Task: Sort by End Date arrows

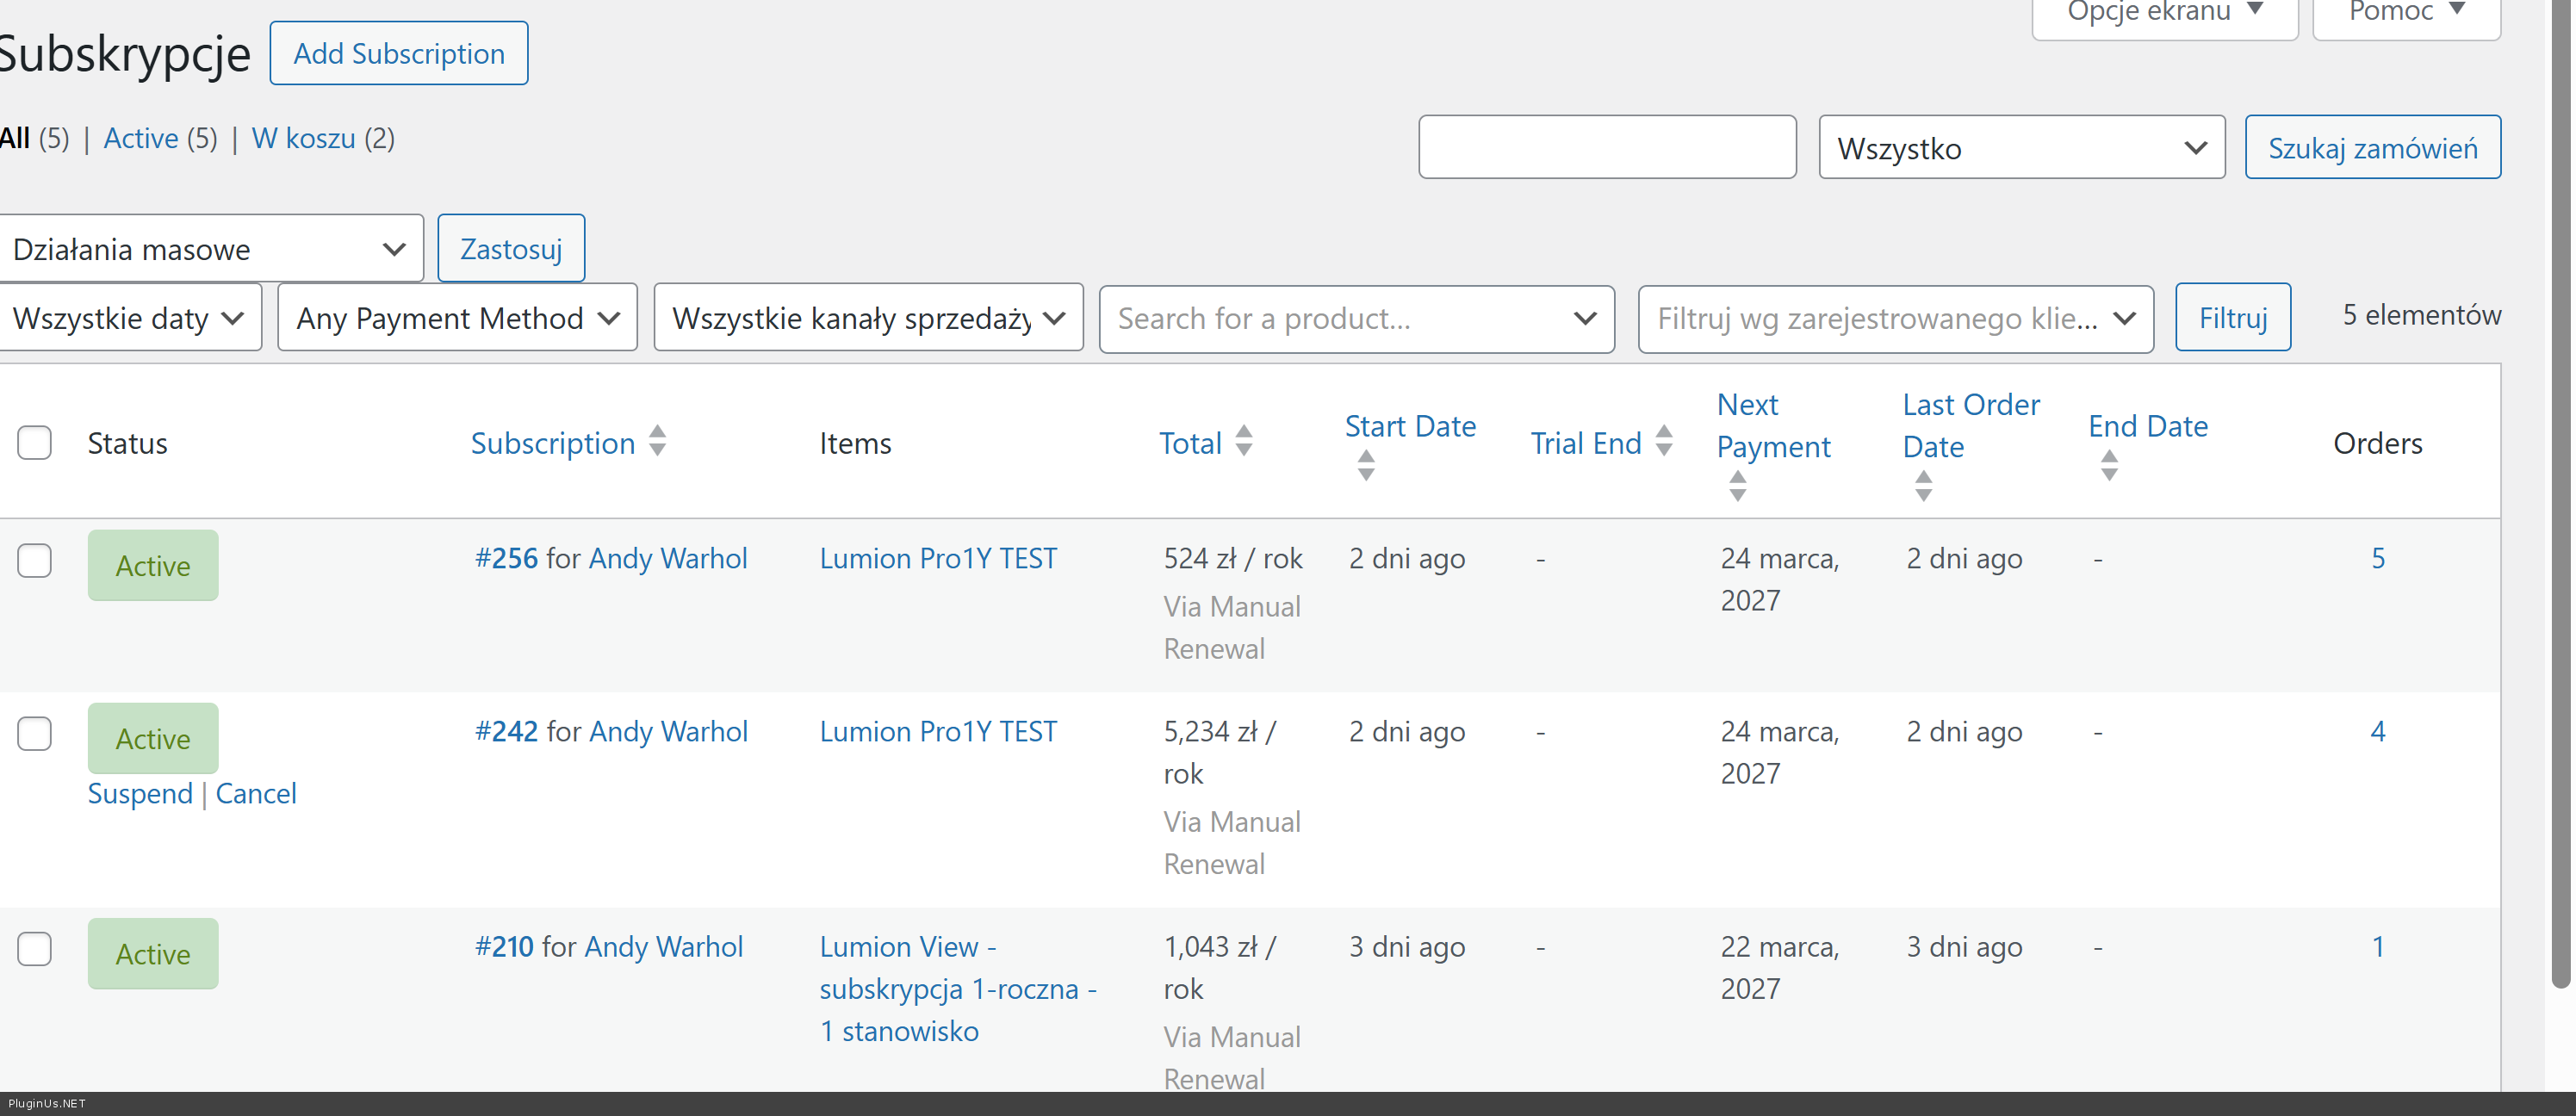Action: [x=2108, y=465]
